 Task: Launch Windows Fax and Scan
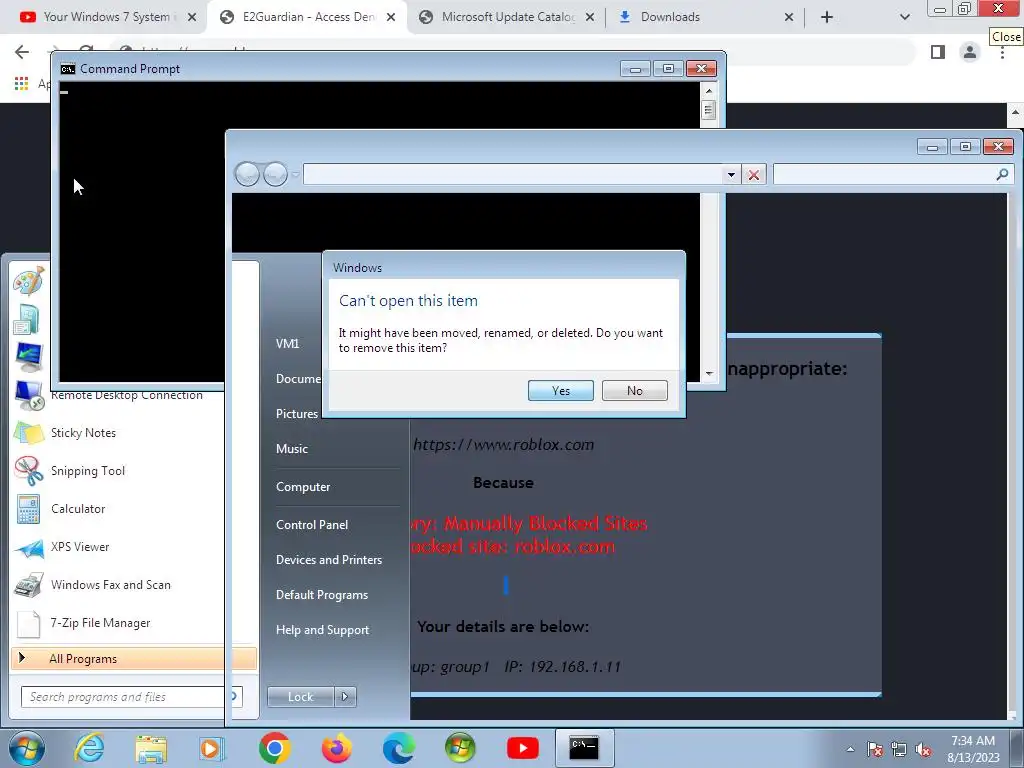pyautogui.click(x=110, y=584)
